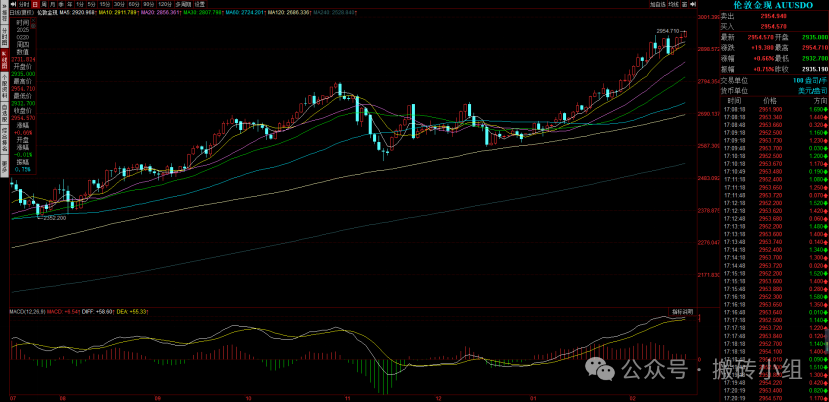Click the 收盘价 value 2954.570 in info box
This screenshot has height=402, width=829.
pos(25,117)
